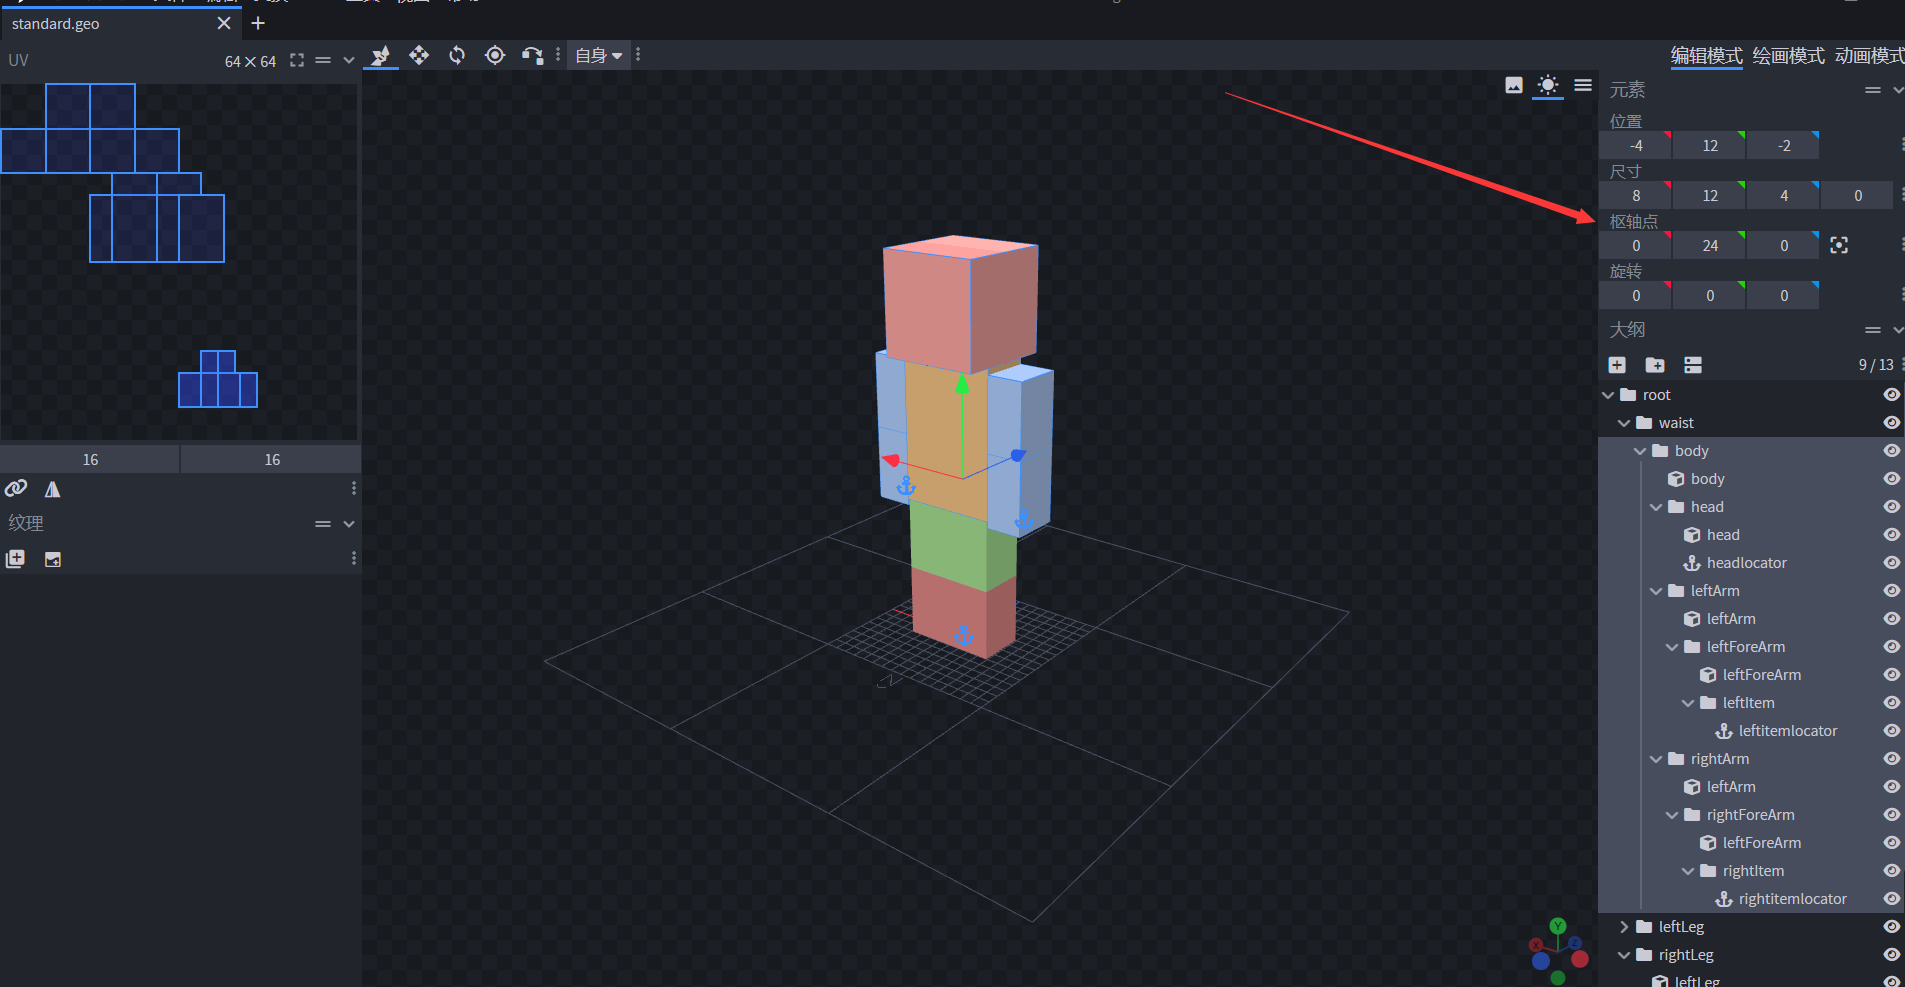Click the 64 × 64 UV size label

click(250, 61)
